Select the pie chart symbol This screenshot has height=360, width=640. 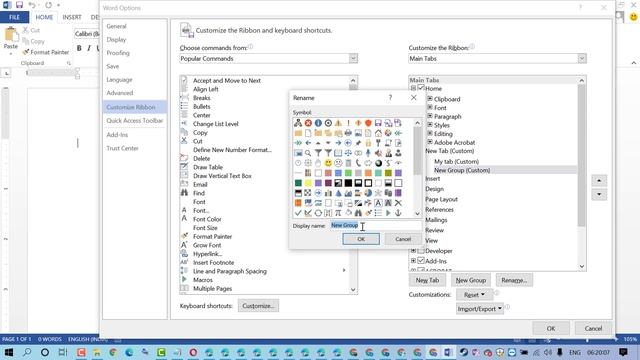368,193
